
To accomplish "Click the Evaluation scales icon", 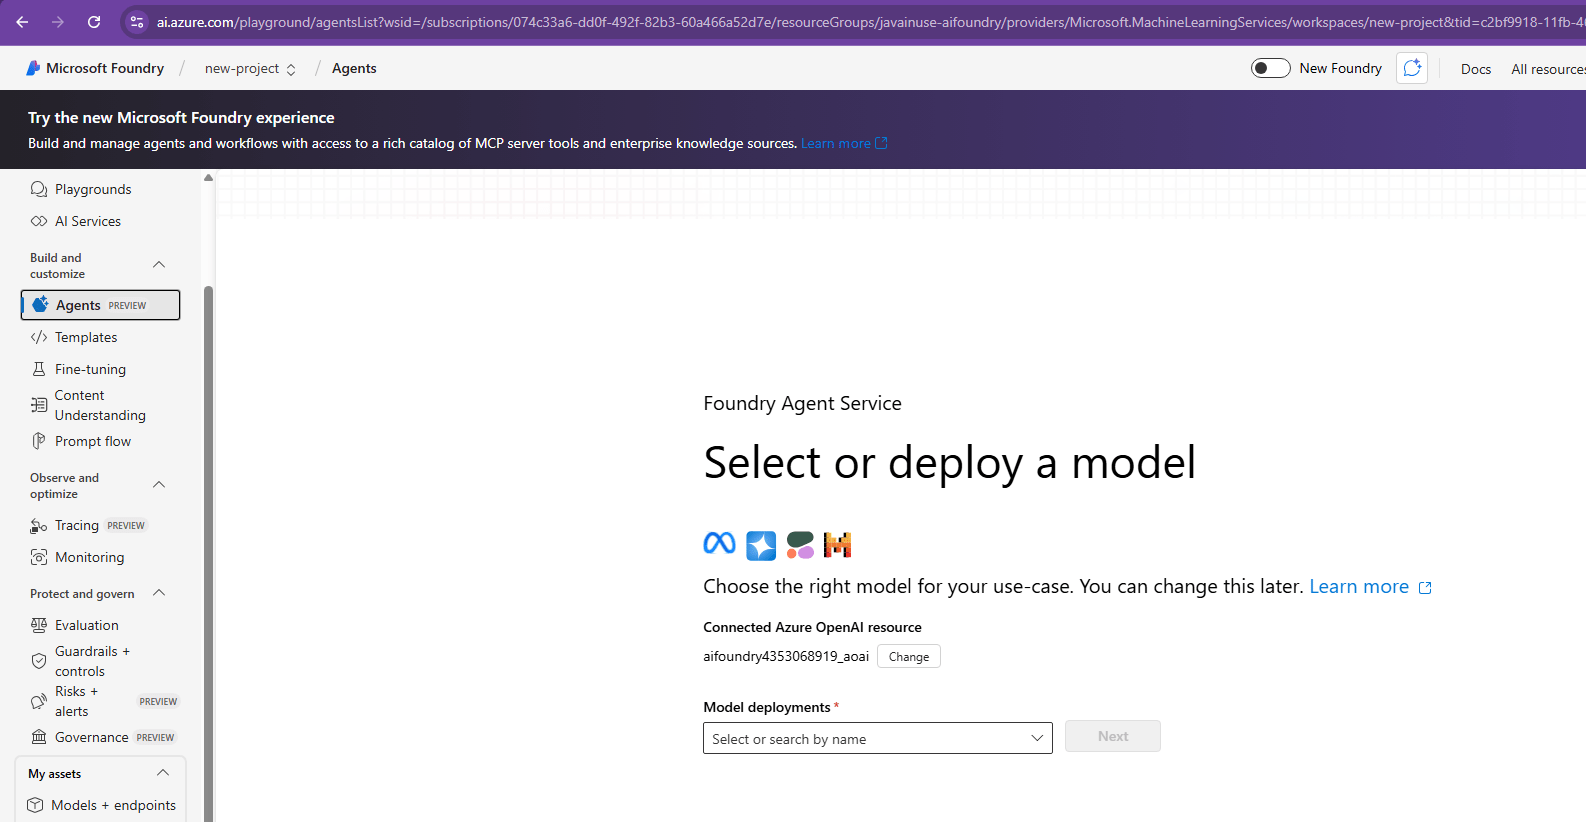I will (x=39, y=625).
